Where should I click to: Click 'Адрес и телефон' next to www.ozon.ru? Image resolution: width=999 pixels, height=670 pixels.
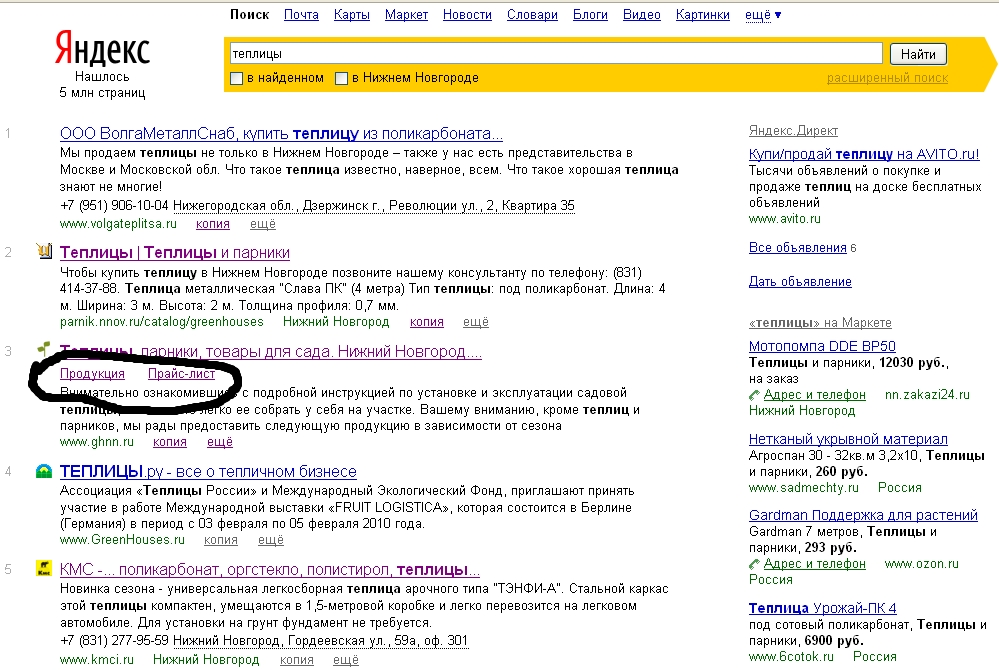(815, 564)
